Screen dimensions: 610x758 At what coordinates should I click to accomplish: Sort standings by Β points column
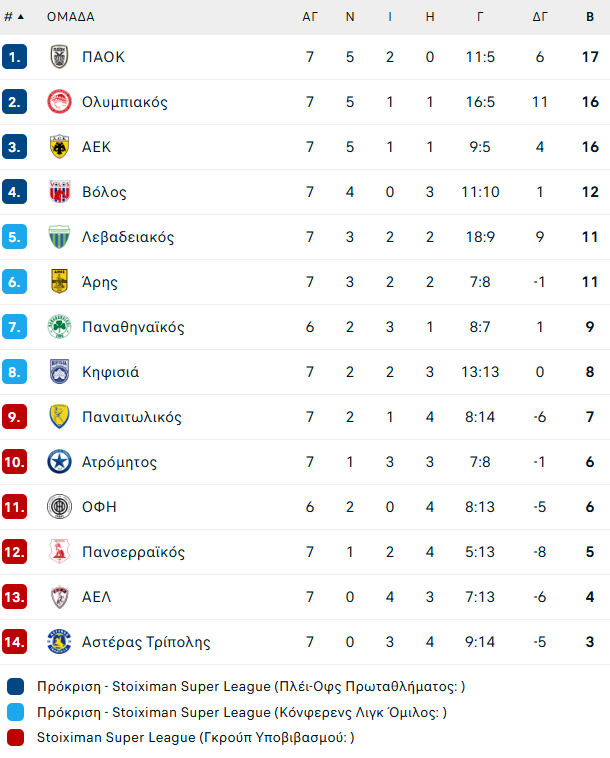tap(590, 17)
